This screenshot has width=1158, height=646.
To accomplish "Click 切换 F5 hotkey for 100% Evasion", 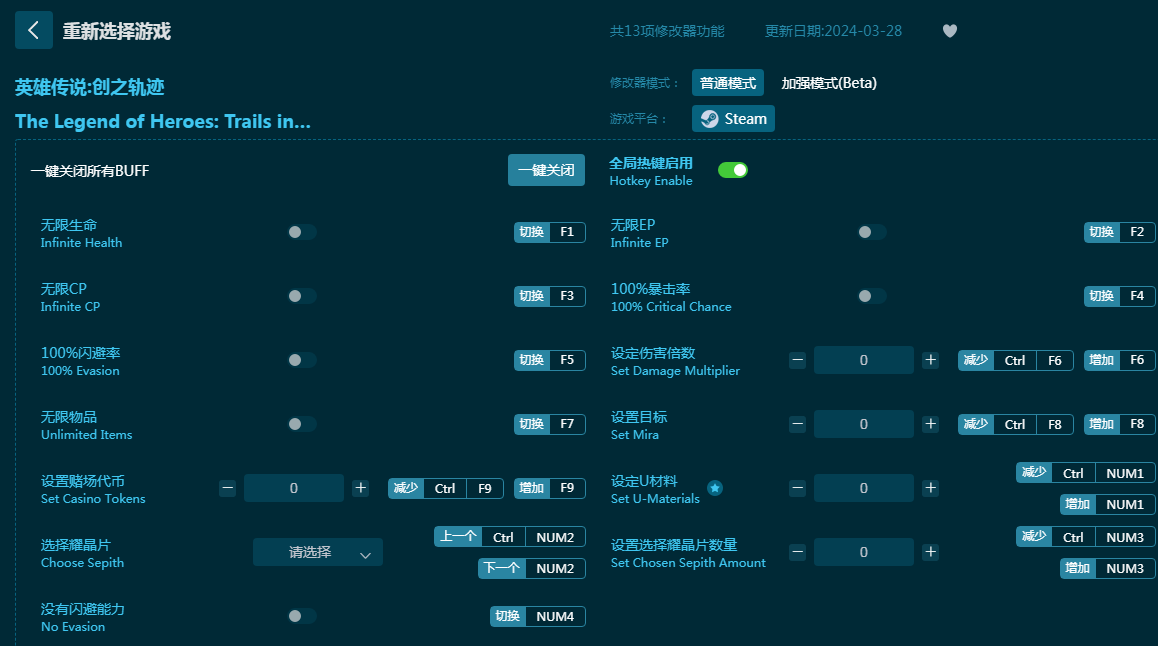I will click(549, 360).
